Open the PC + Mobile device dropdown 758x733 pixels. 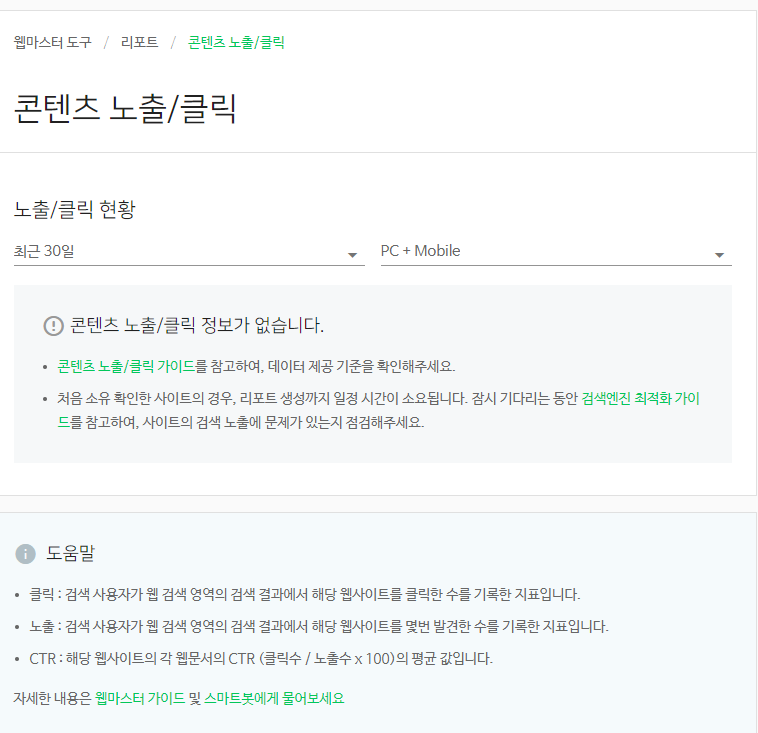(x=556, y=252)
